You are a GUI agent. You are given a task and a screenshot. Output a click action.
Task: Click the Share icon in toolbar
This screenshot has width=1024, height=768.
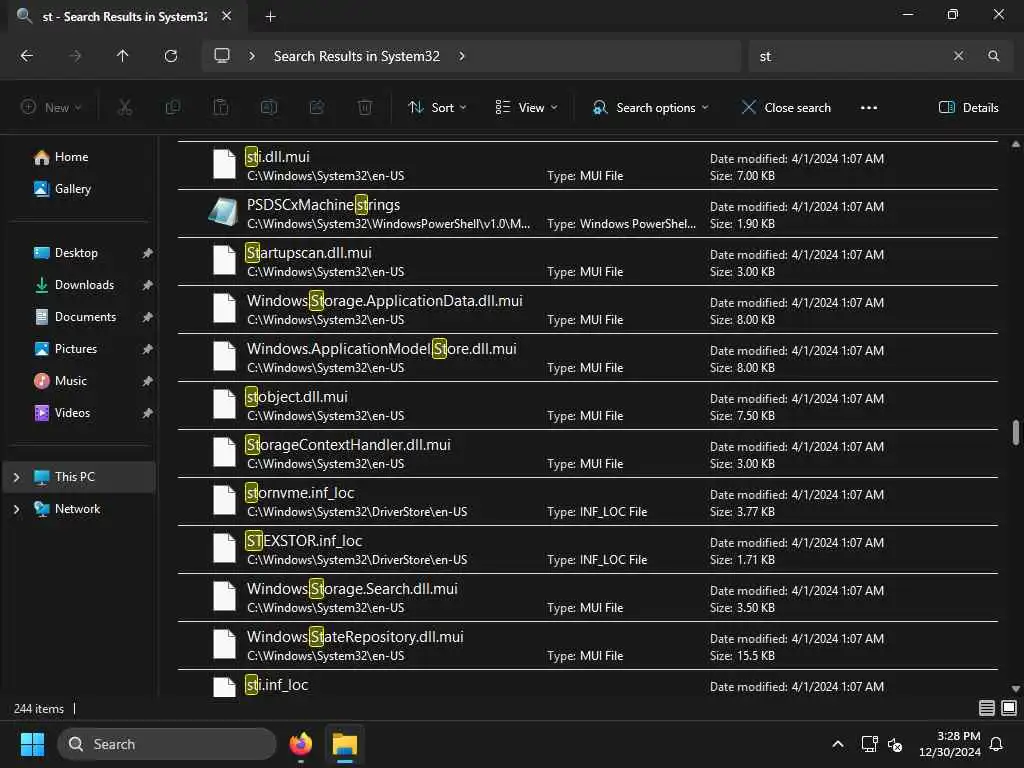[317, 108]
